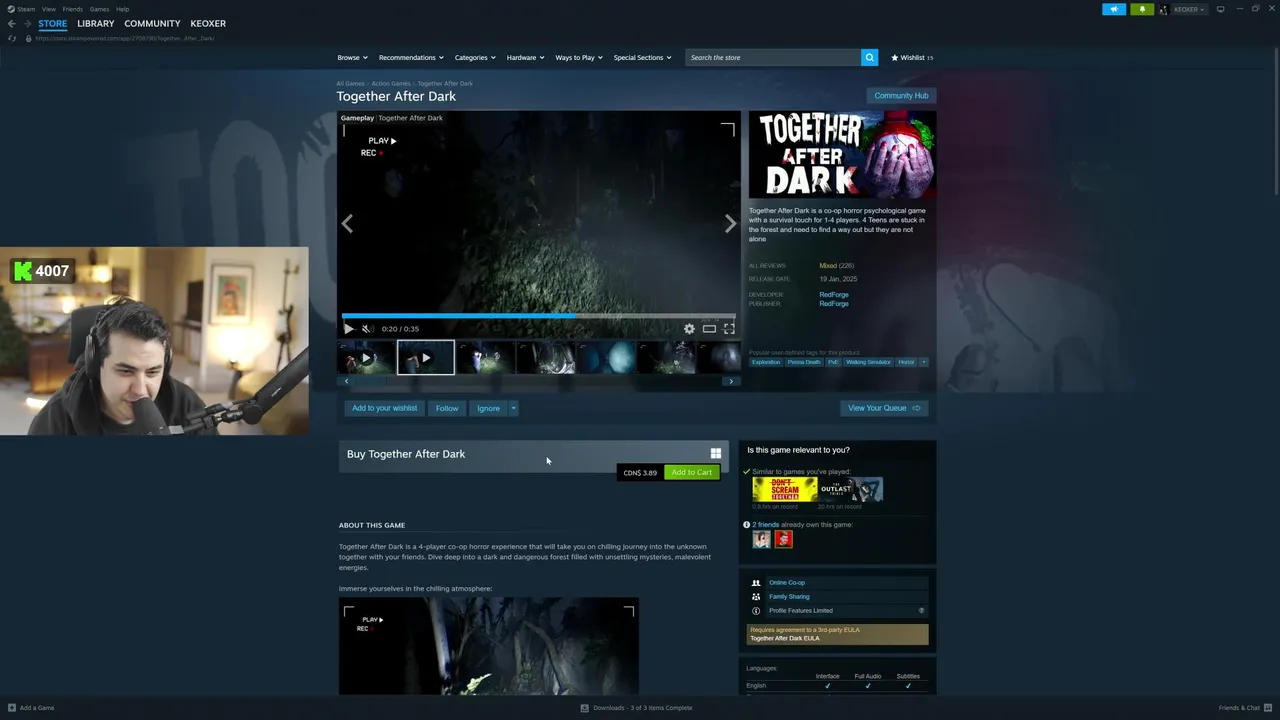The height and width of the screenshot is (720, 1280).
Task: Open the Don't Scream Together thumbnail
Action: click(785, 489)
